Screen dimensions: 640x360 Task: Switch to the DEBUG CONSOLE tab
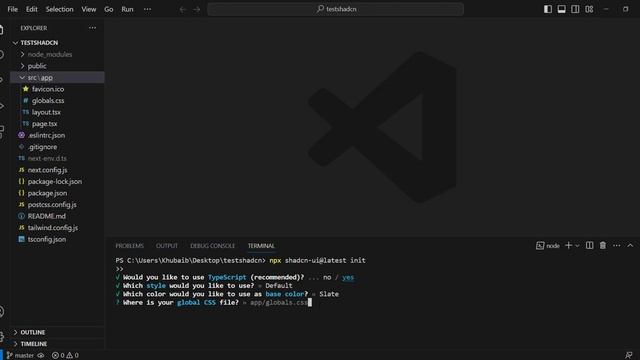tap(212, 246)
